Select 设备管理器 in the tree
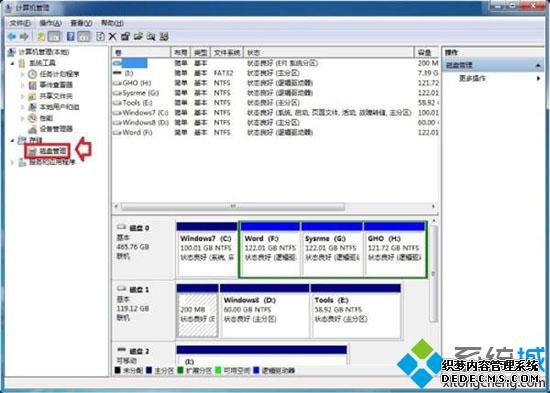 coord(56,129)
